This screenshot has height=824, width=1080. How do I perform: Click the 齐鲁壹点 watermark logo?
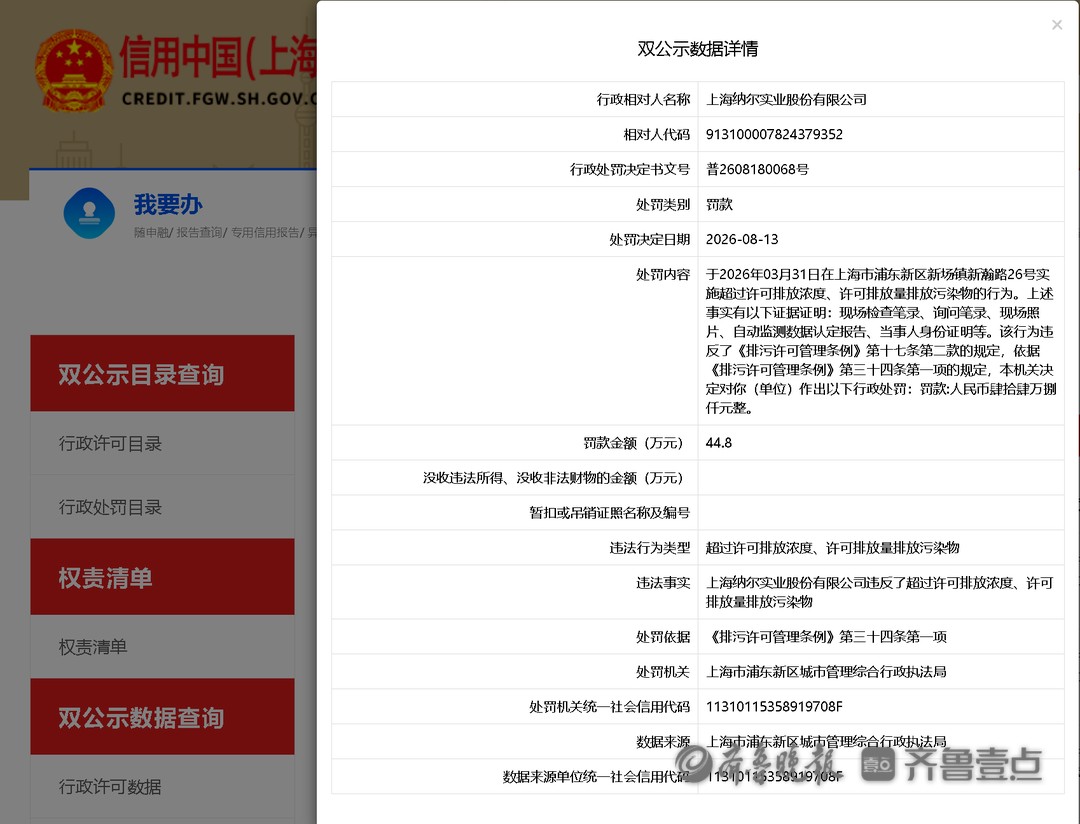[951, 764]
